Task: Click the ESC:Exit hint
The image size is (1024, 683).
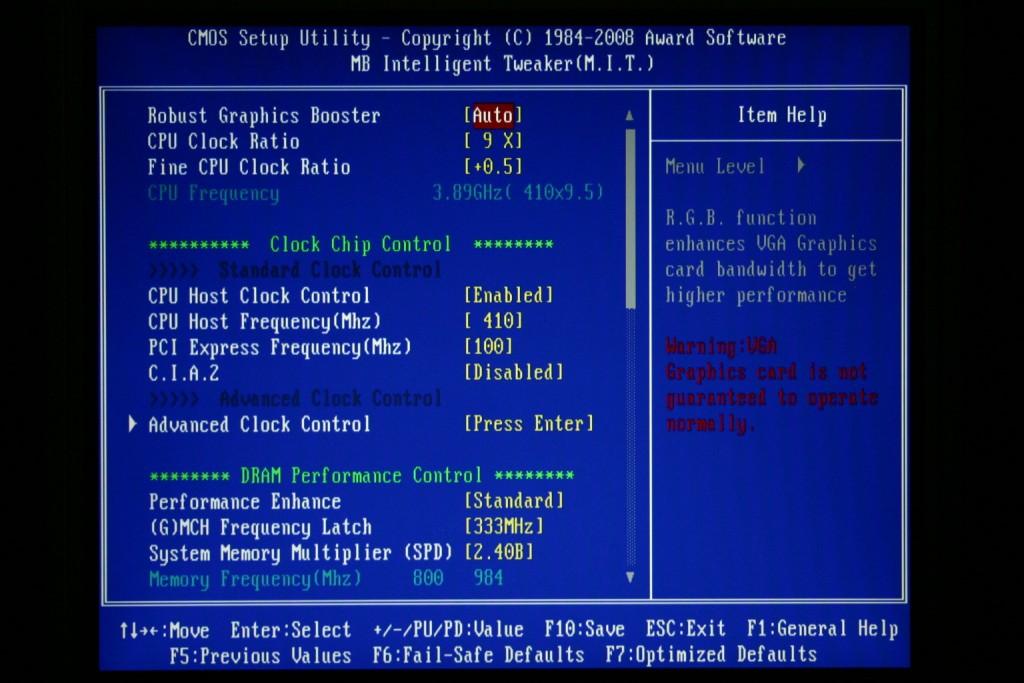Action: [x=686, y=629]
